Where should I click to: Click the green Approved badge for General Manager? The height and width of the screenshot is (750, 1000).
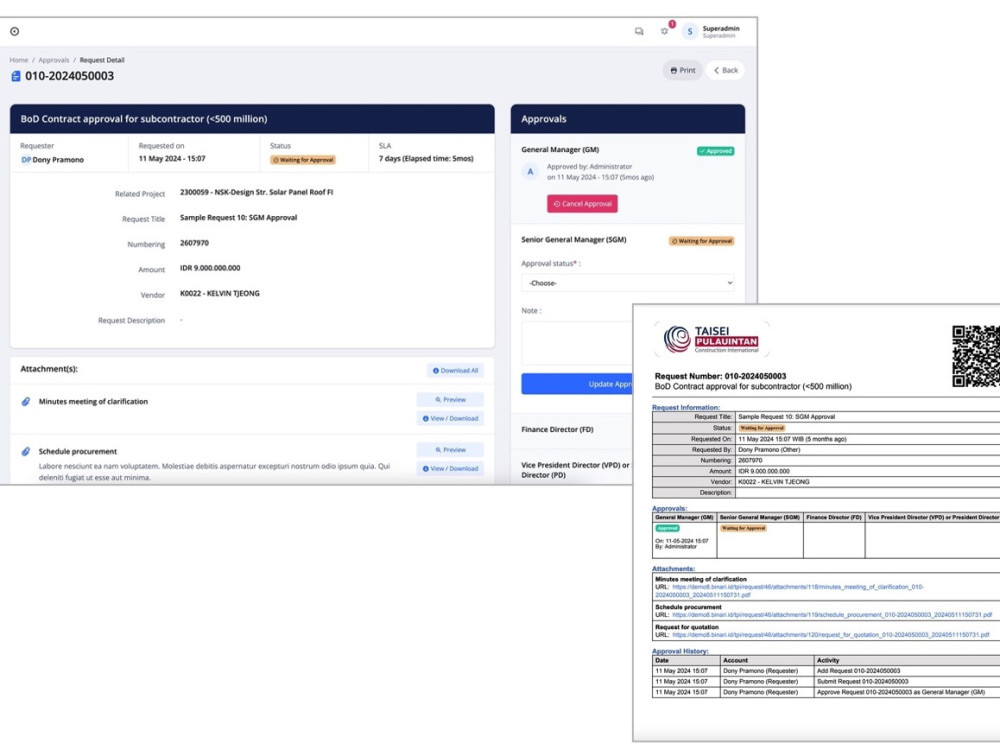click(x=716, y=151)
